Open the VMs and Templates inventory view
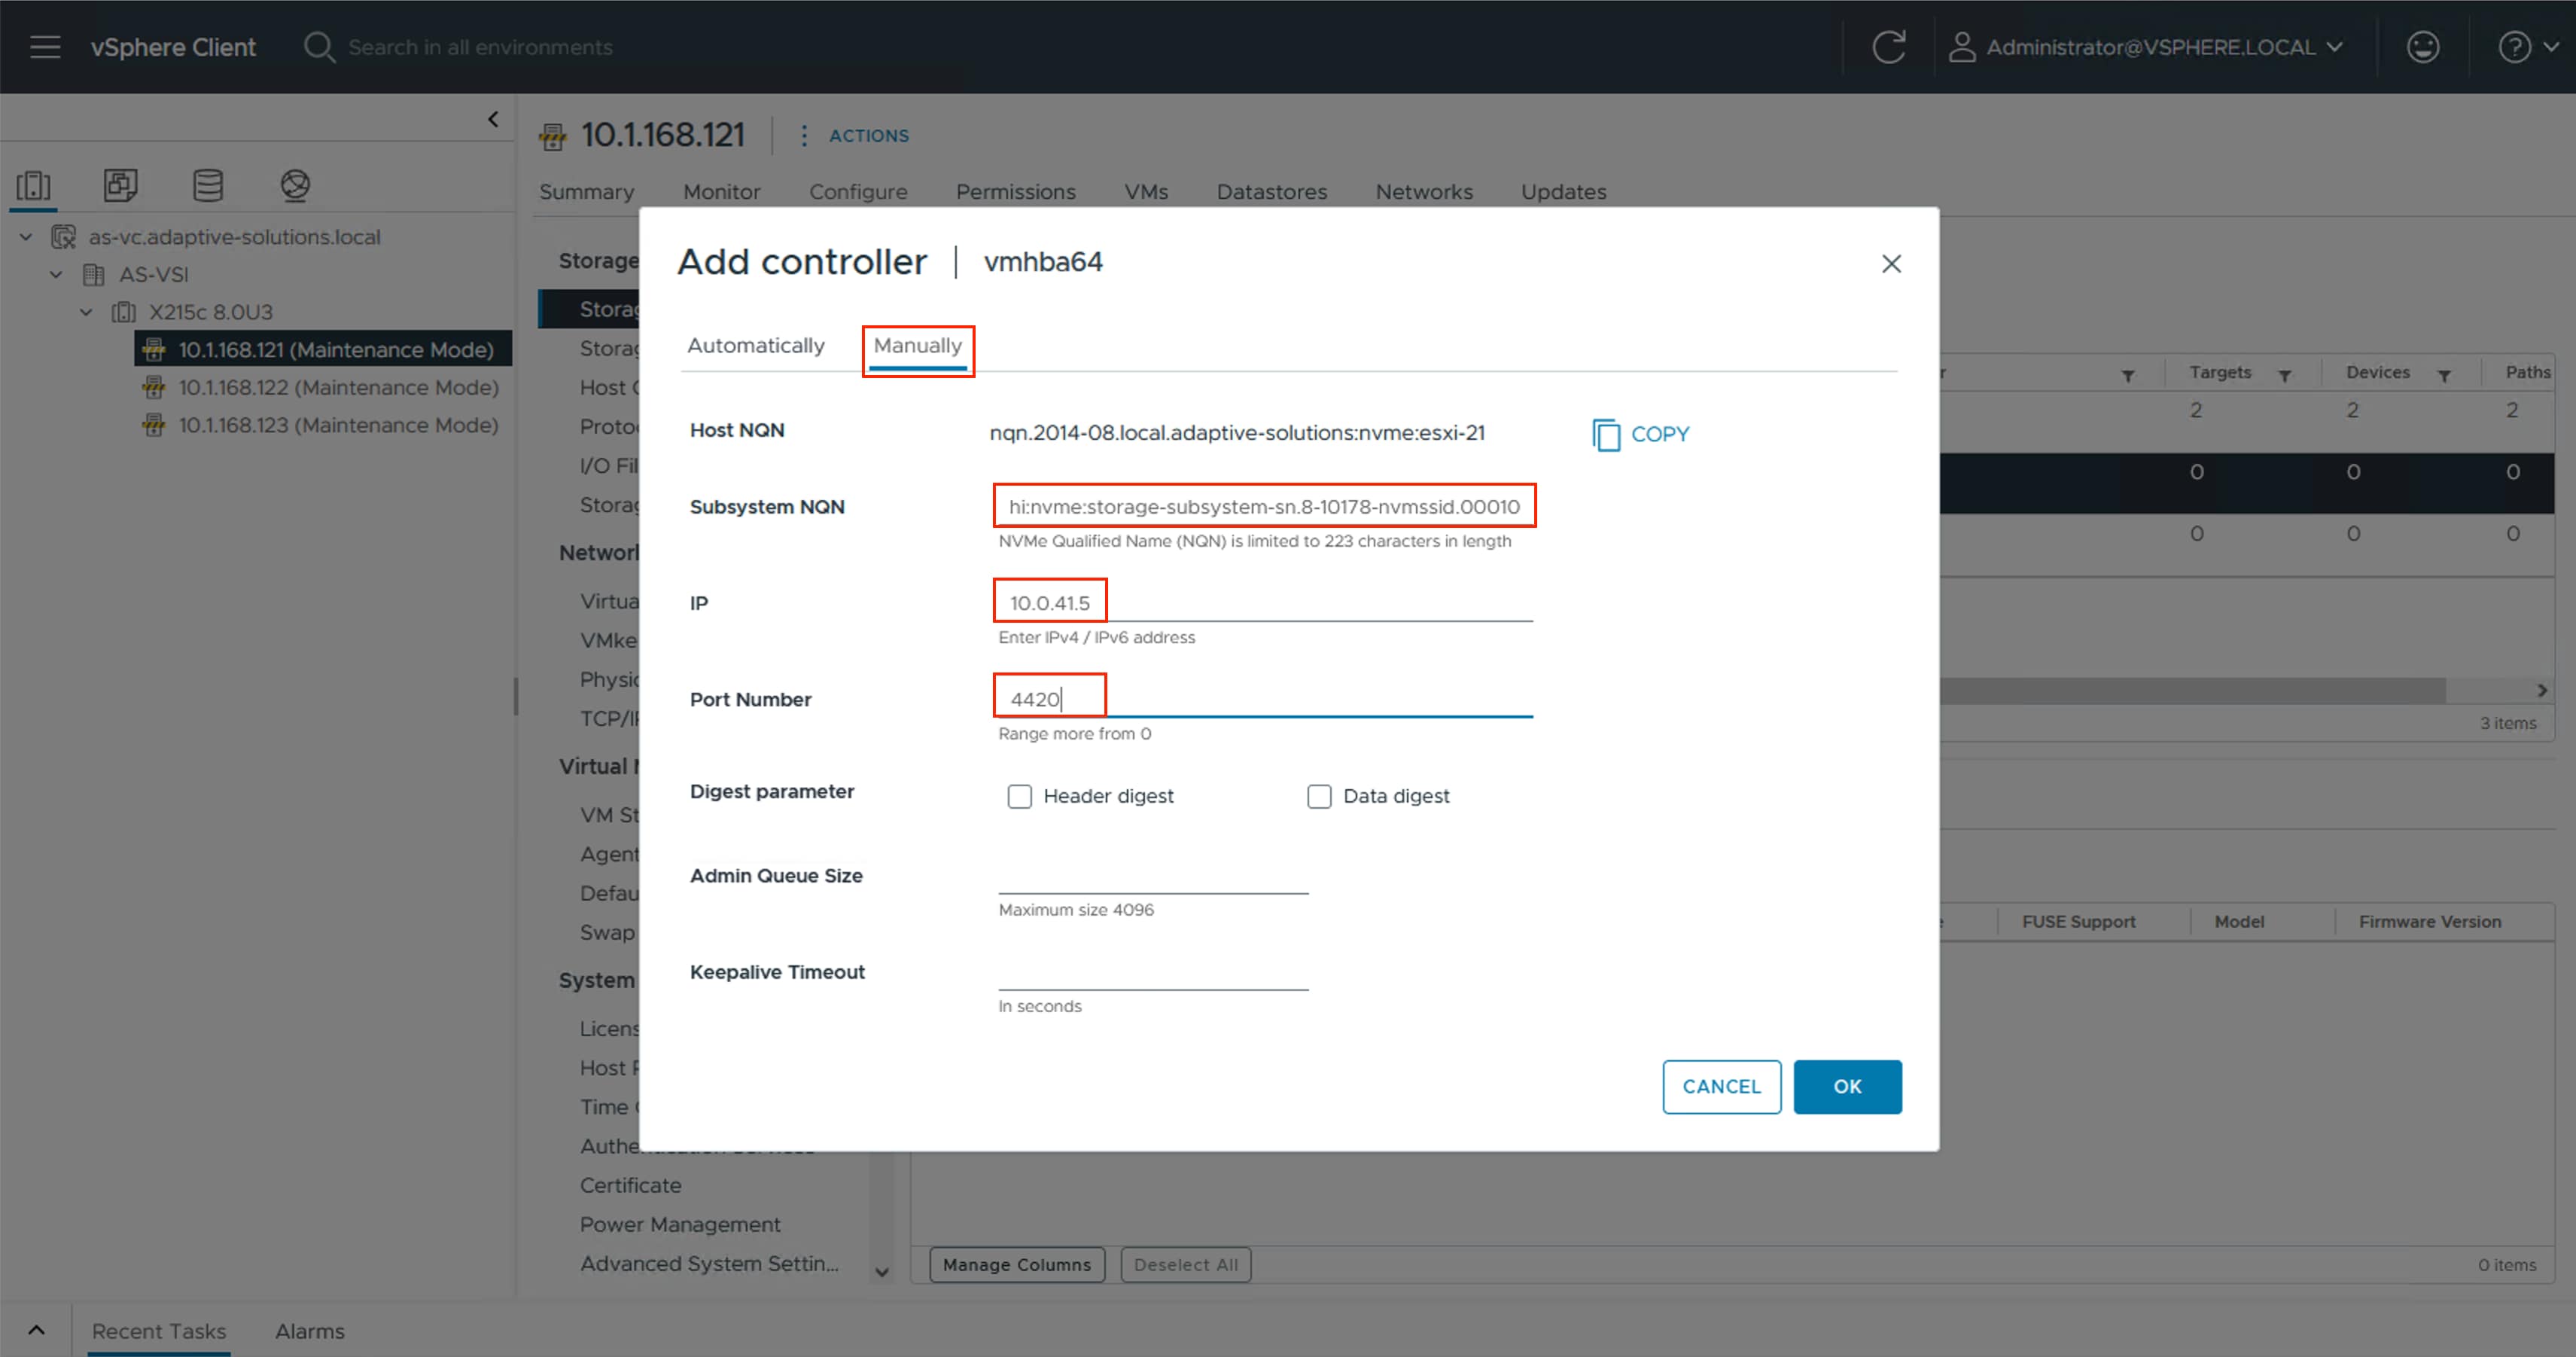This screenshot has width=2576, height=1357. click(x=120, y=185)
